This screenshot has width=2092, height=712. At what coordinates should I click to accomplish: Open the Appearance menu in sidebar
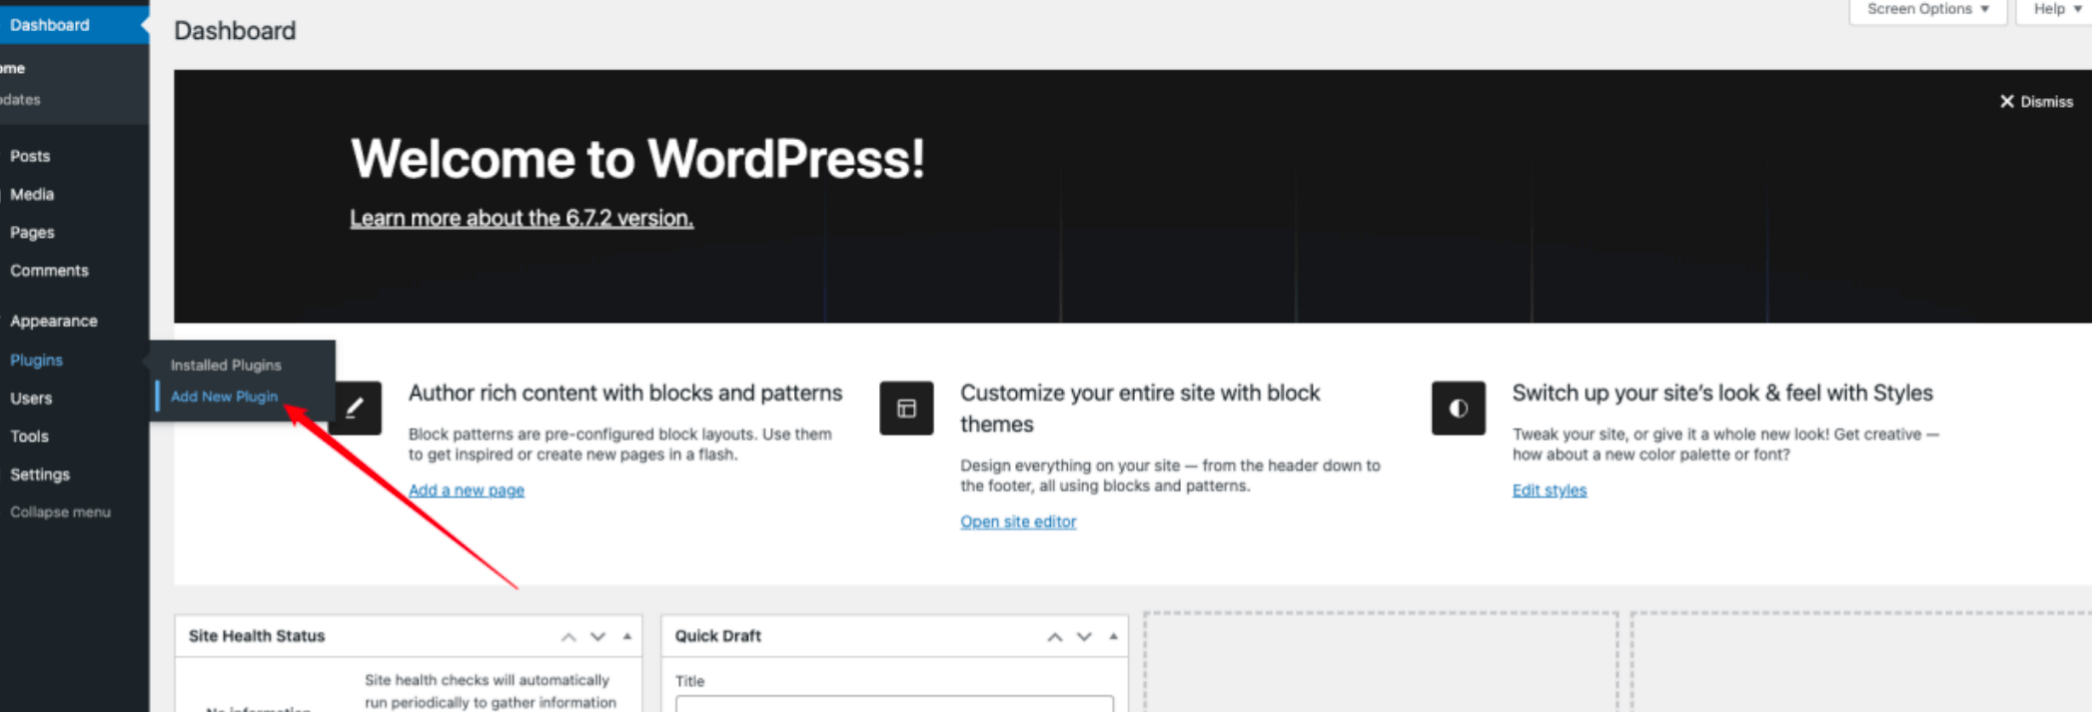click(54, 321)
